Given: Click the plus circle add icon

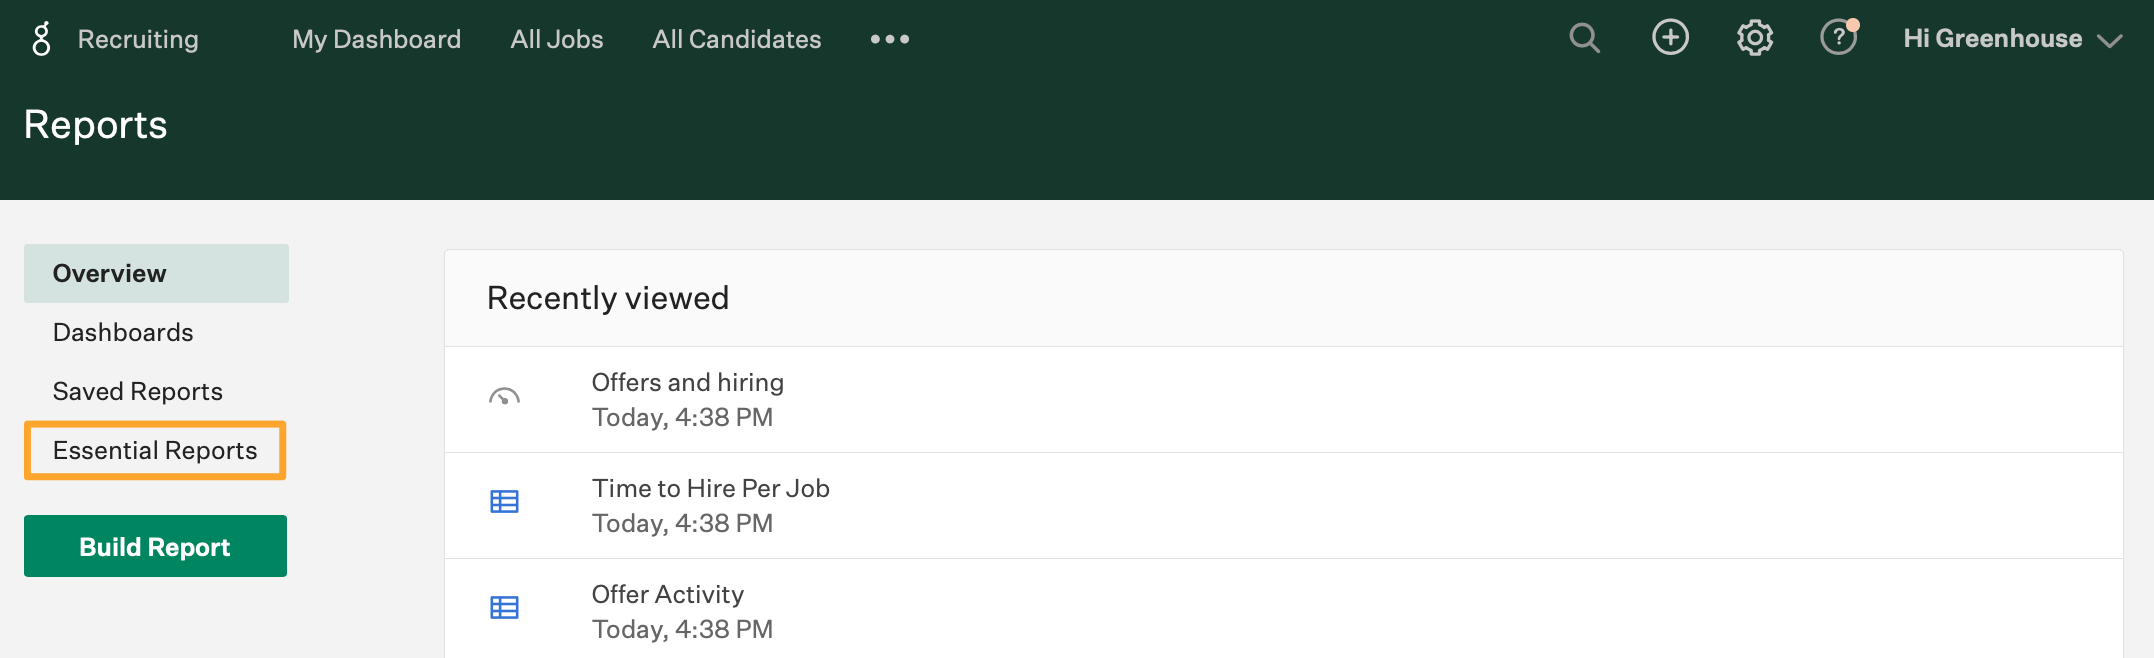Looking at the screenshot, I should (1670, 38).
